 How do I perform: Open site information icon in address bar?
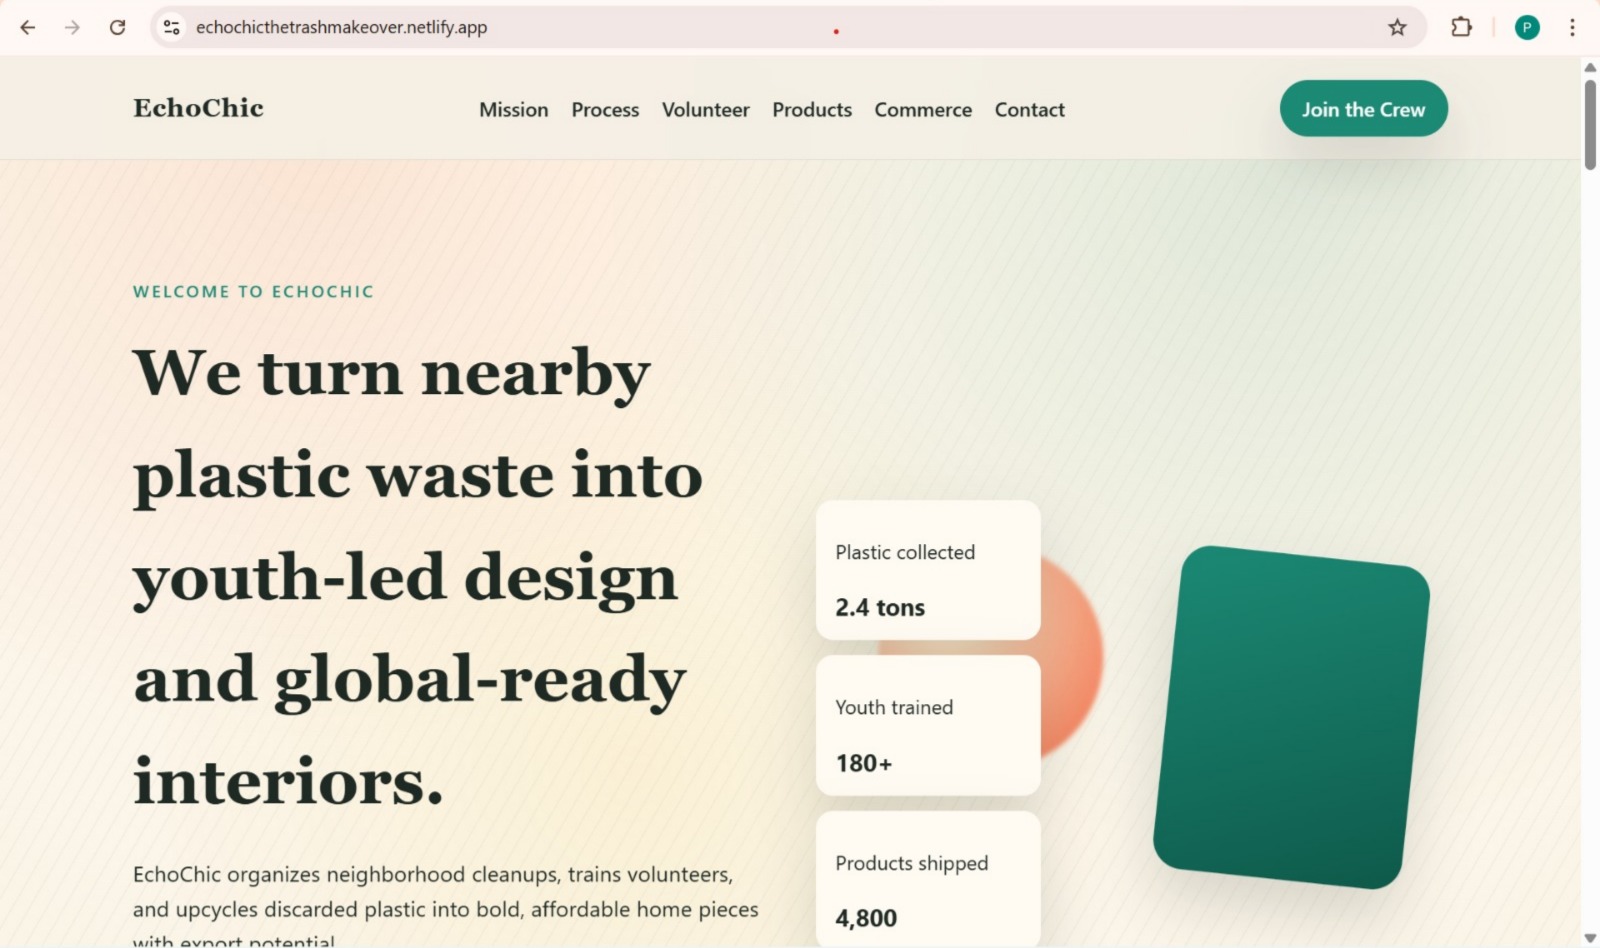172,27
